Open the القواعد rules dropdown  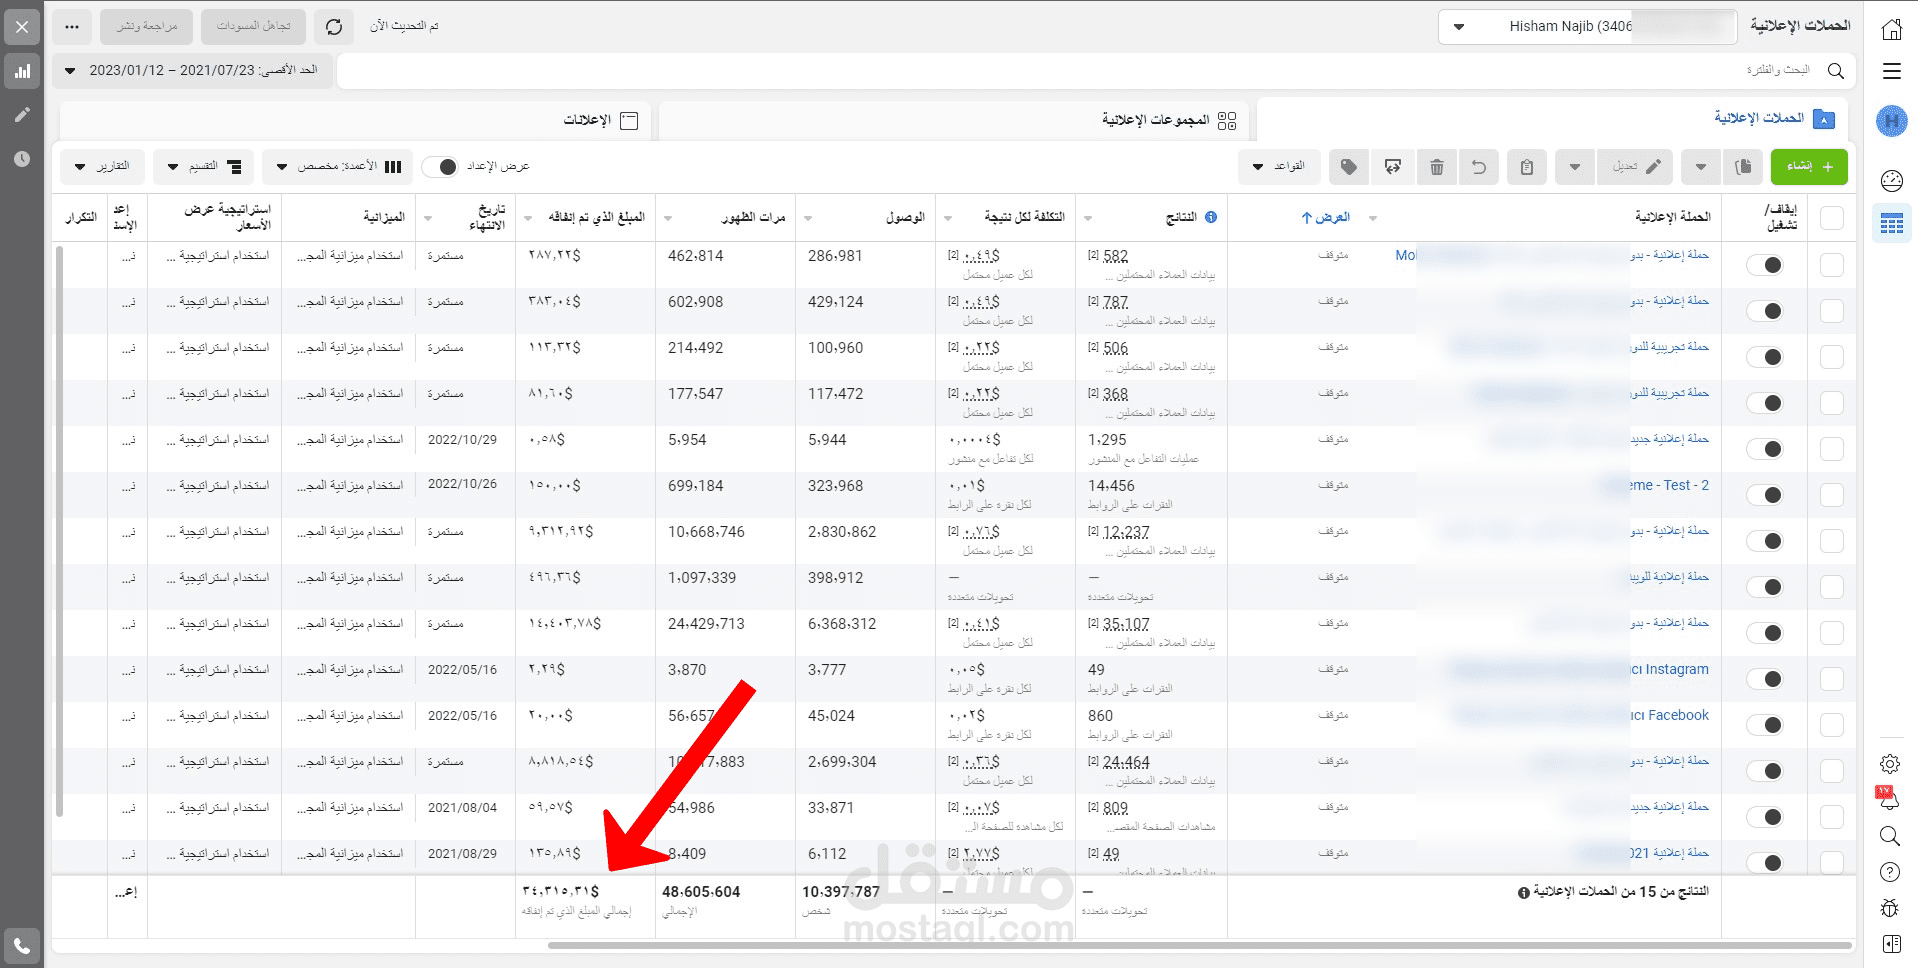click(x=1279, y=167)
